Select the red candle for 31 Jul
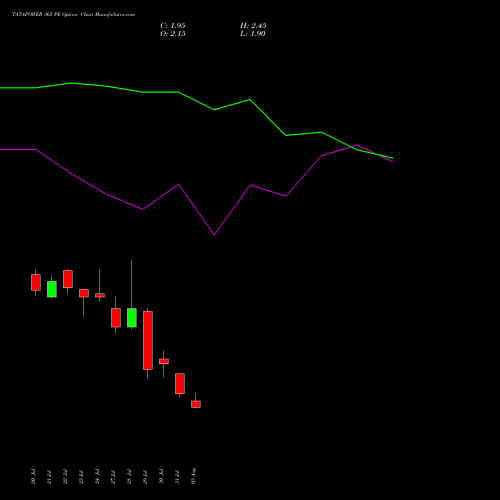The height and width of the screenshot is (500, 500). (180, 384)
